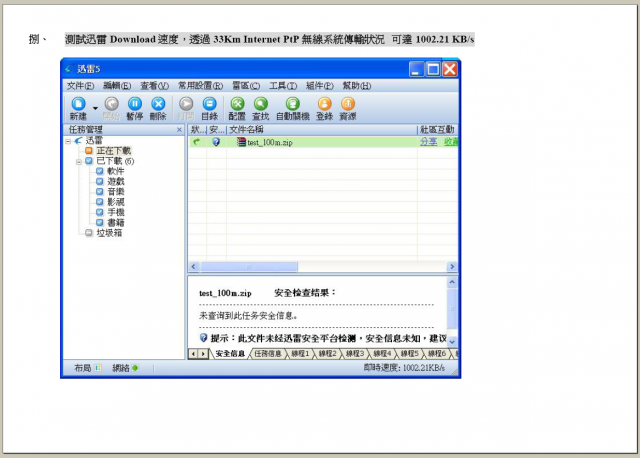Switch to the 線程2 tab
640x458 pixels.
click(x=327, y=354)
